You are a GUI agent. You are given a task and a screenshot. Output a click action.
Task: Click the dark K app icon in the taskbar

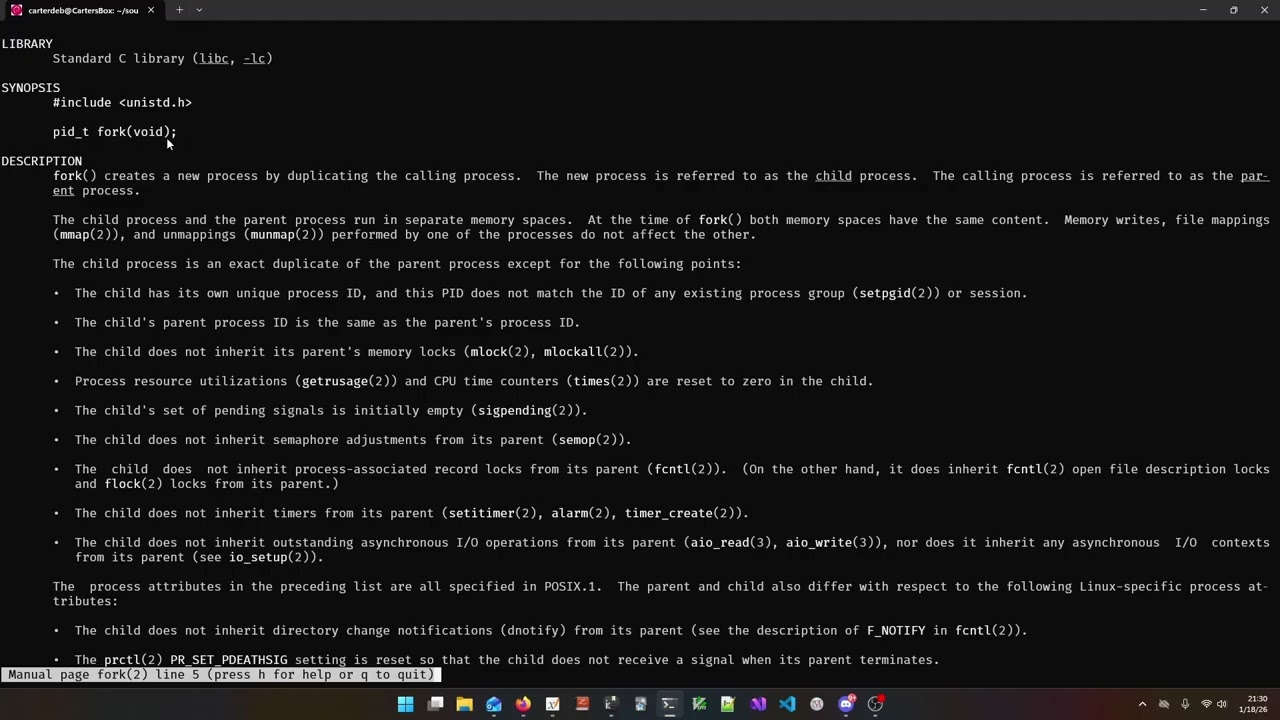[x=611, y=704]
